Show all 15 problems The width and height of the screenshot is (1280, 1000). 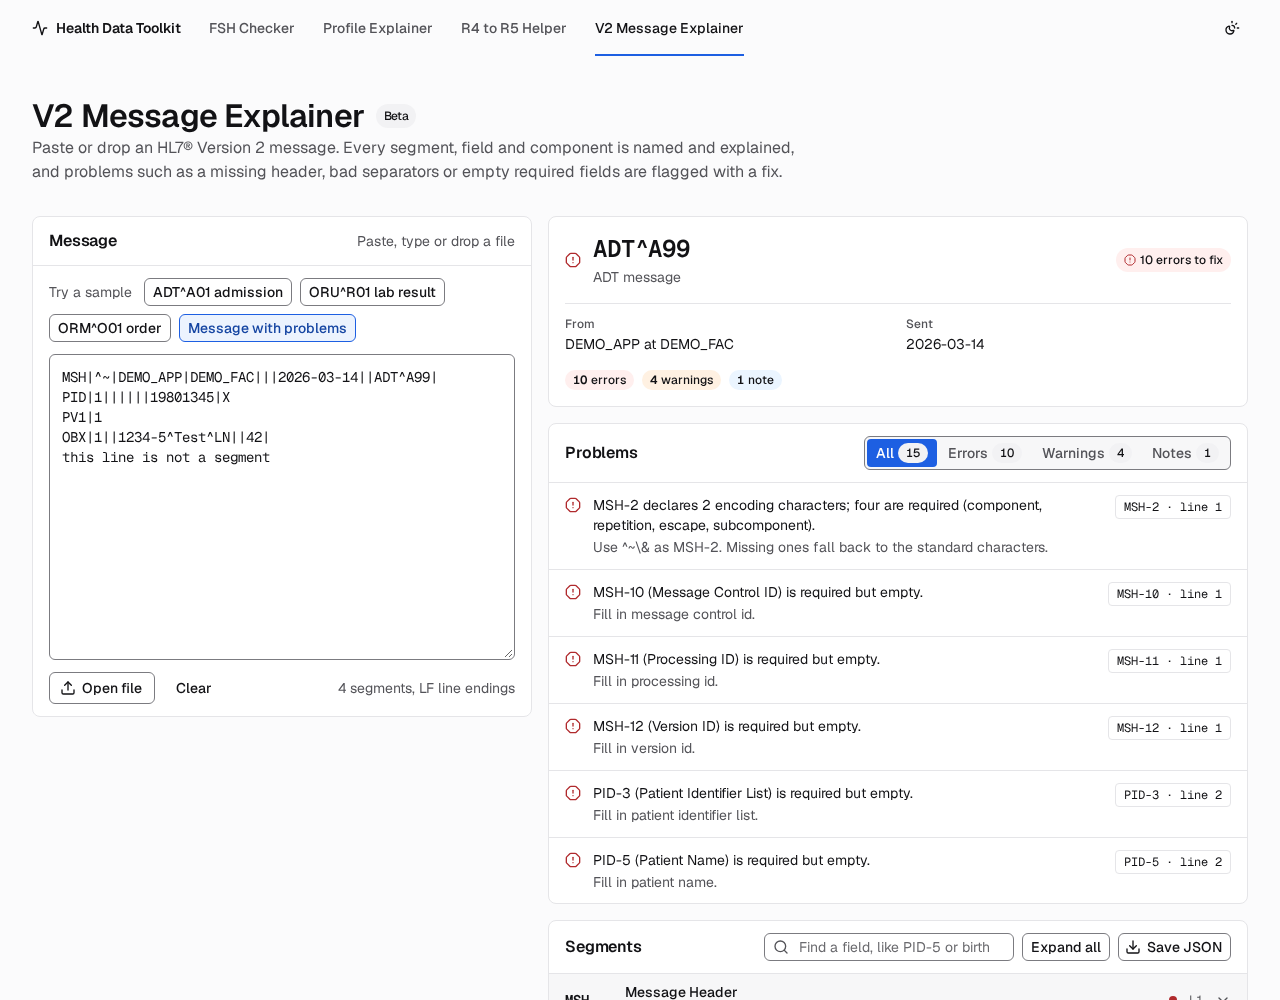[902, 453]
